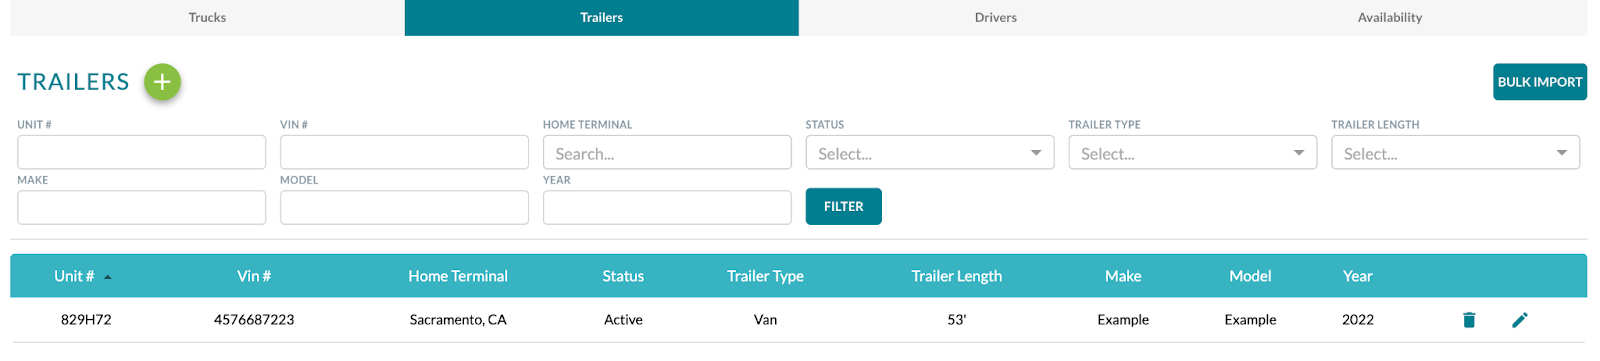Screen dimensions: 1600x361
Task: Sort table by Trailer Length header
Action: tap(956, 276)
